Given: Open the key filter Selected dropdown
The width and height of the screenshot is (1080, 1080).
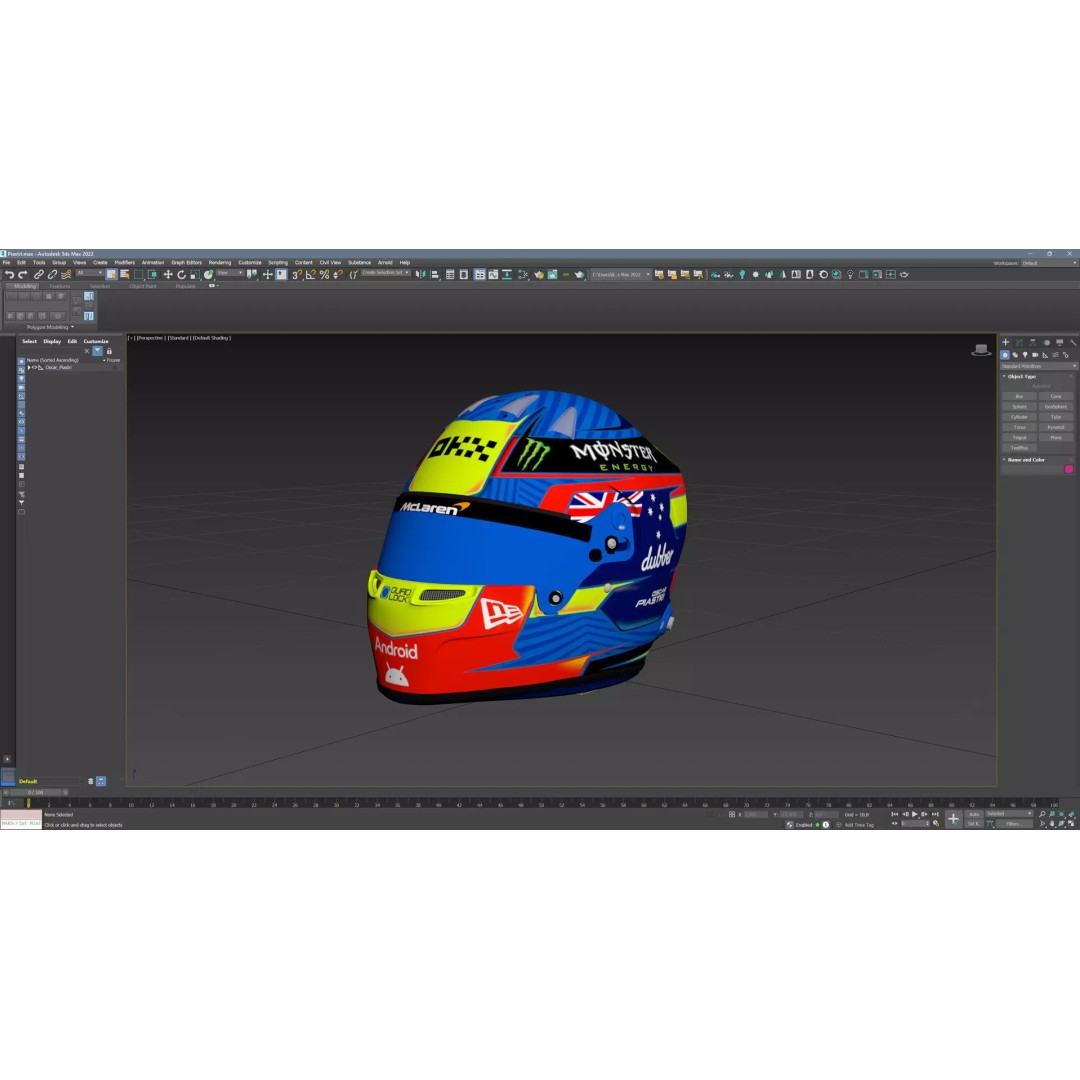Looking at the screenshot, I should tap(1009, 814).
